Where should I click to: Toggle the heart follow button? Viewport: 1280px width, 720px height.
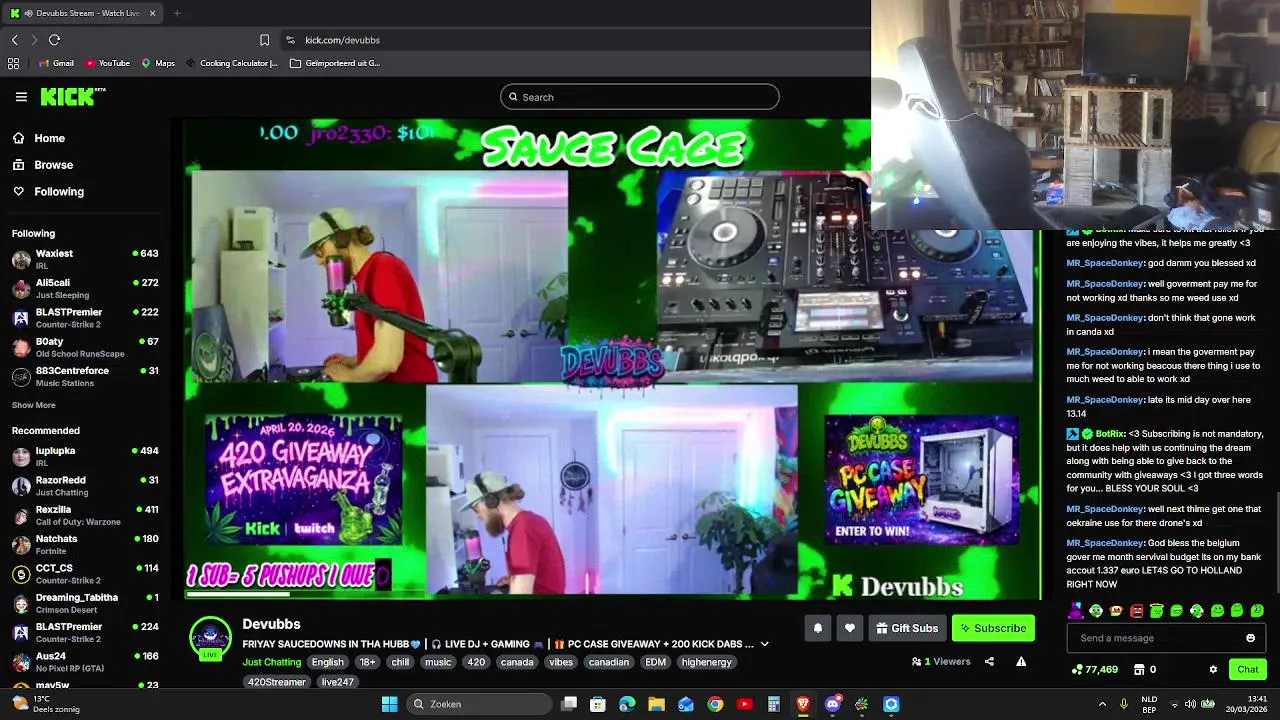(849, 628)
